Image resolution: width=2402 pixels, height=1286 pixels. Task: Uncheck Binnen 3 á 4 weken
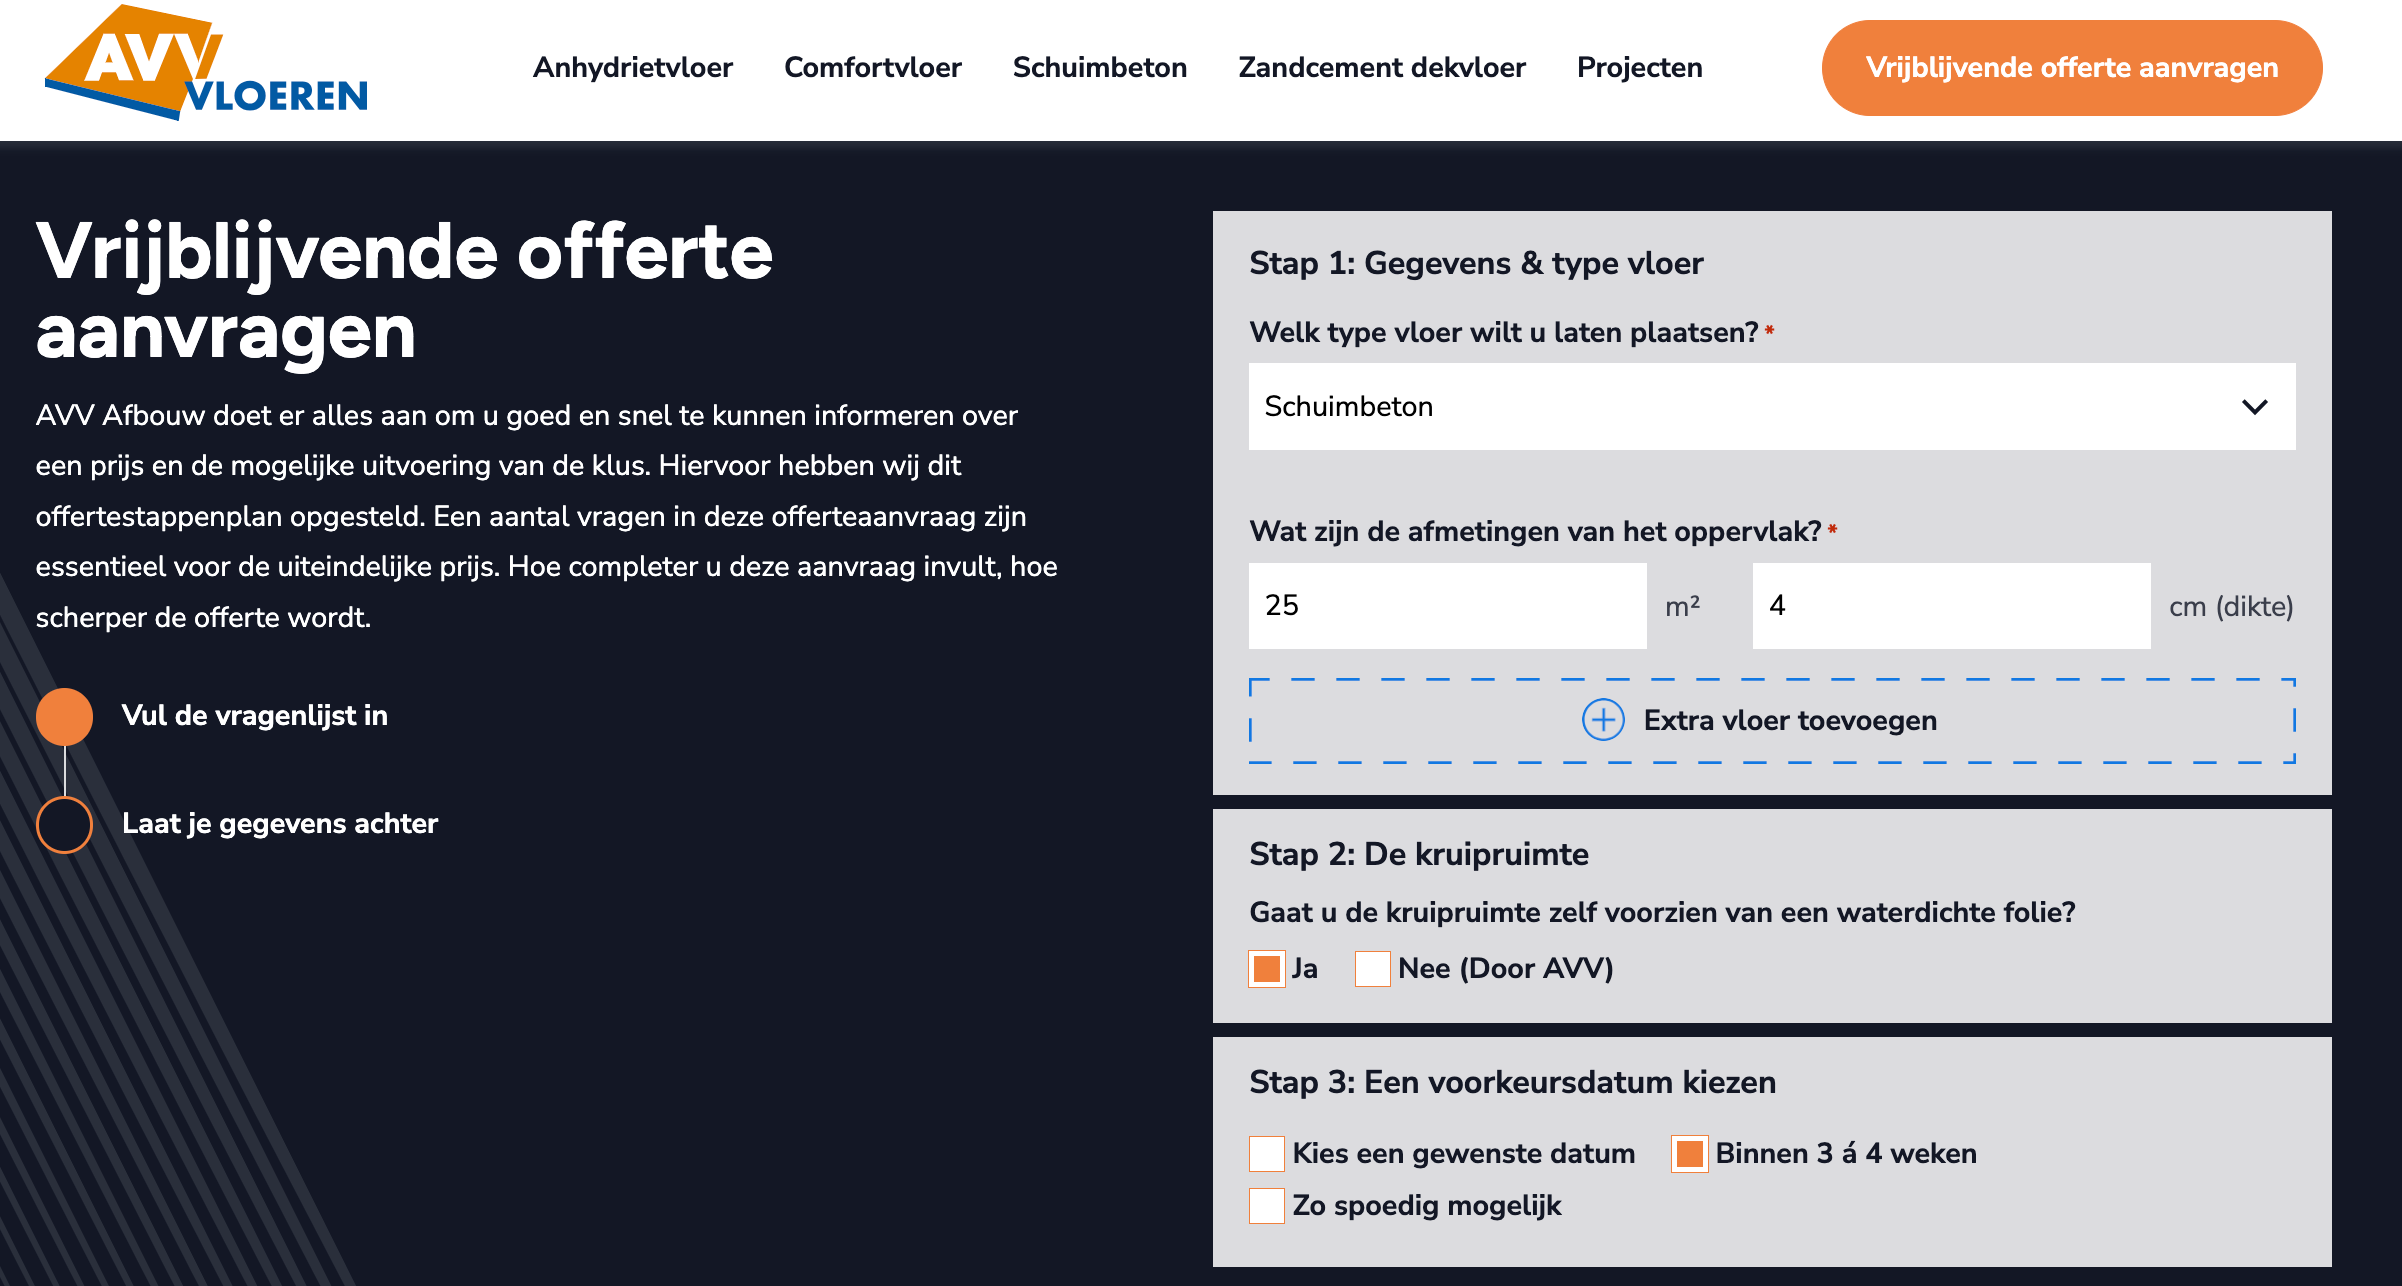pyautogui.click(x=1689, y=1153)
